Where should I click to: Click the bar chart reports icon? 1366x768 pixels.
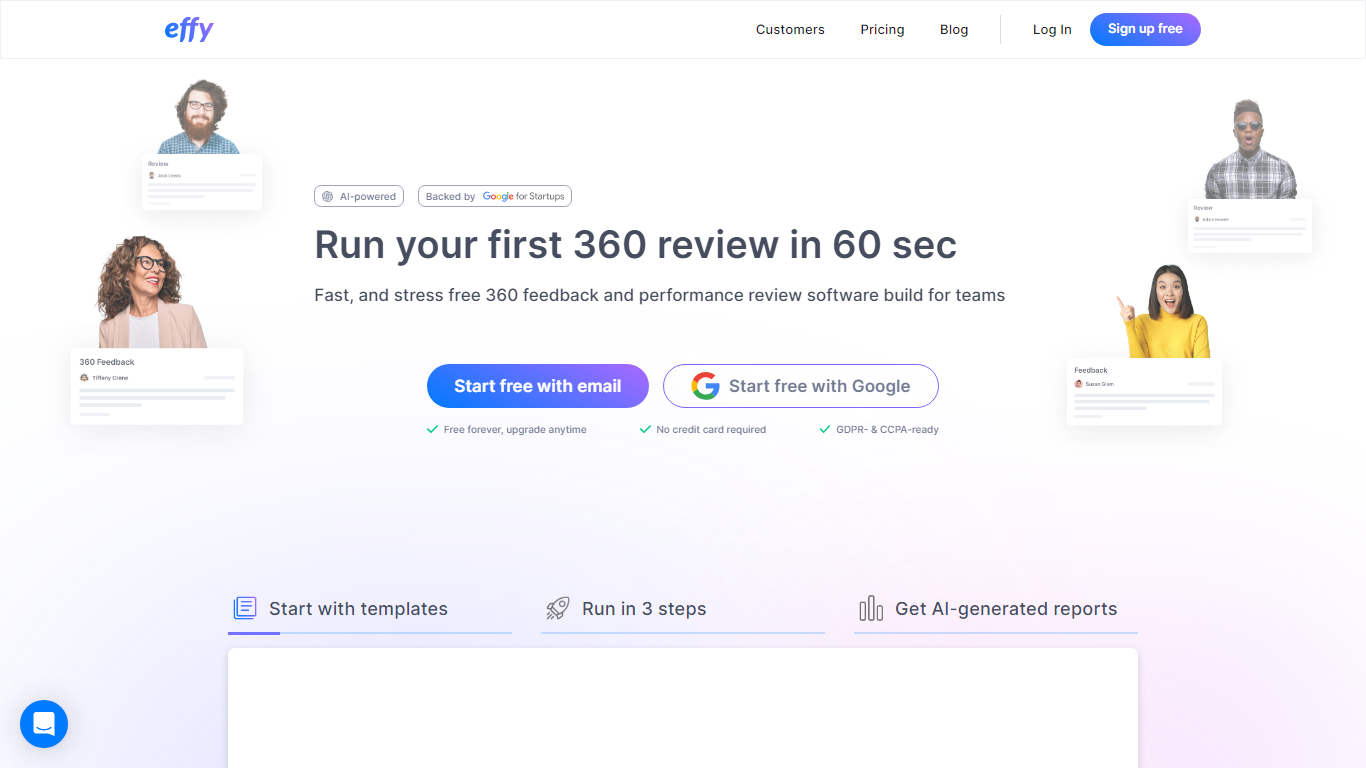(x=871, y=608)
